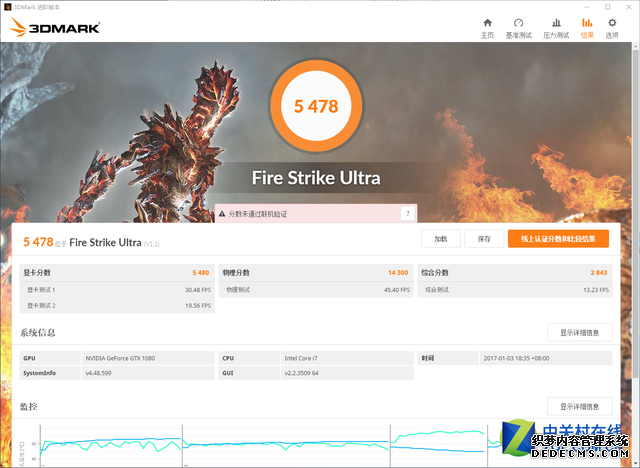Screen dimensions: 640x468
Task: Click the 系统信息 section heading
Action: pyautogui.click(x=38, y=333)
